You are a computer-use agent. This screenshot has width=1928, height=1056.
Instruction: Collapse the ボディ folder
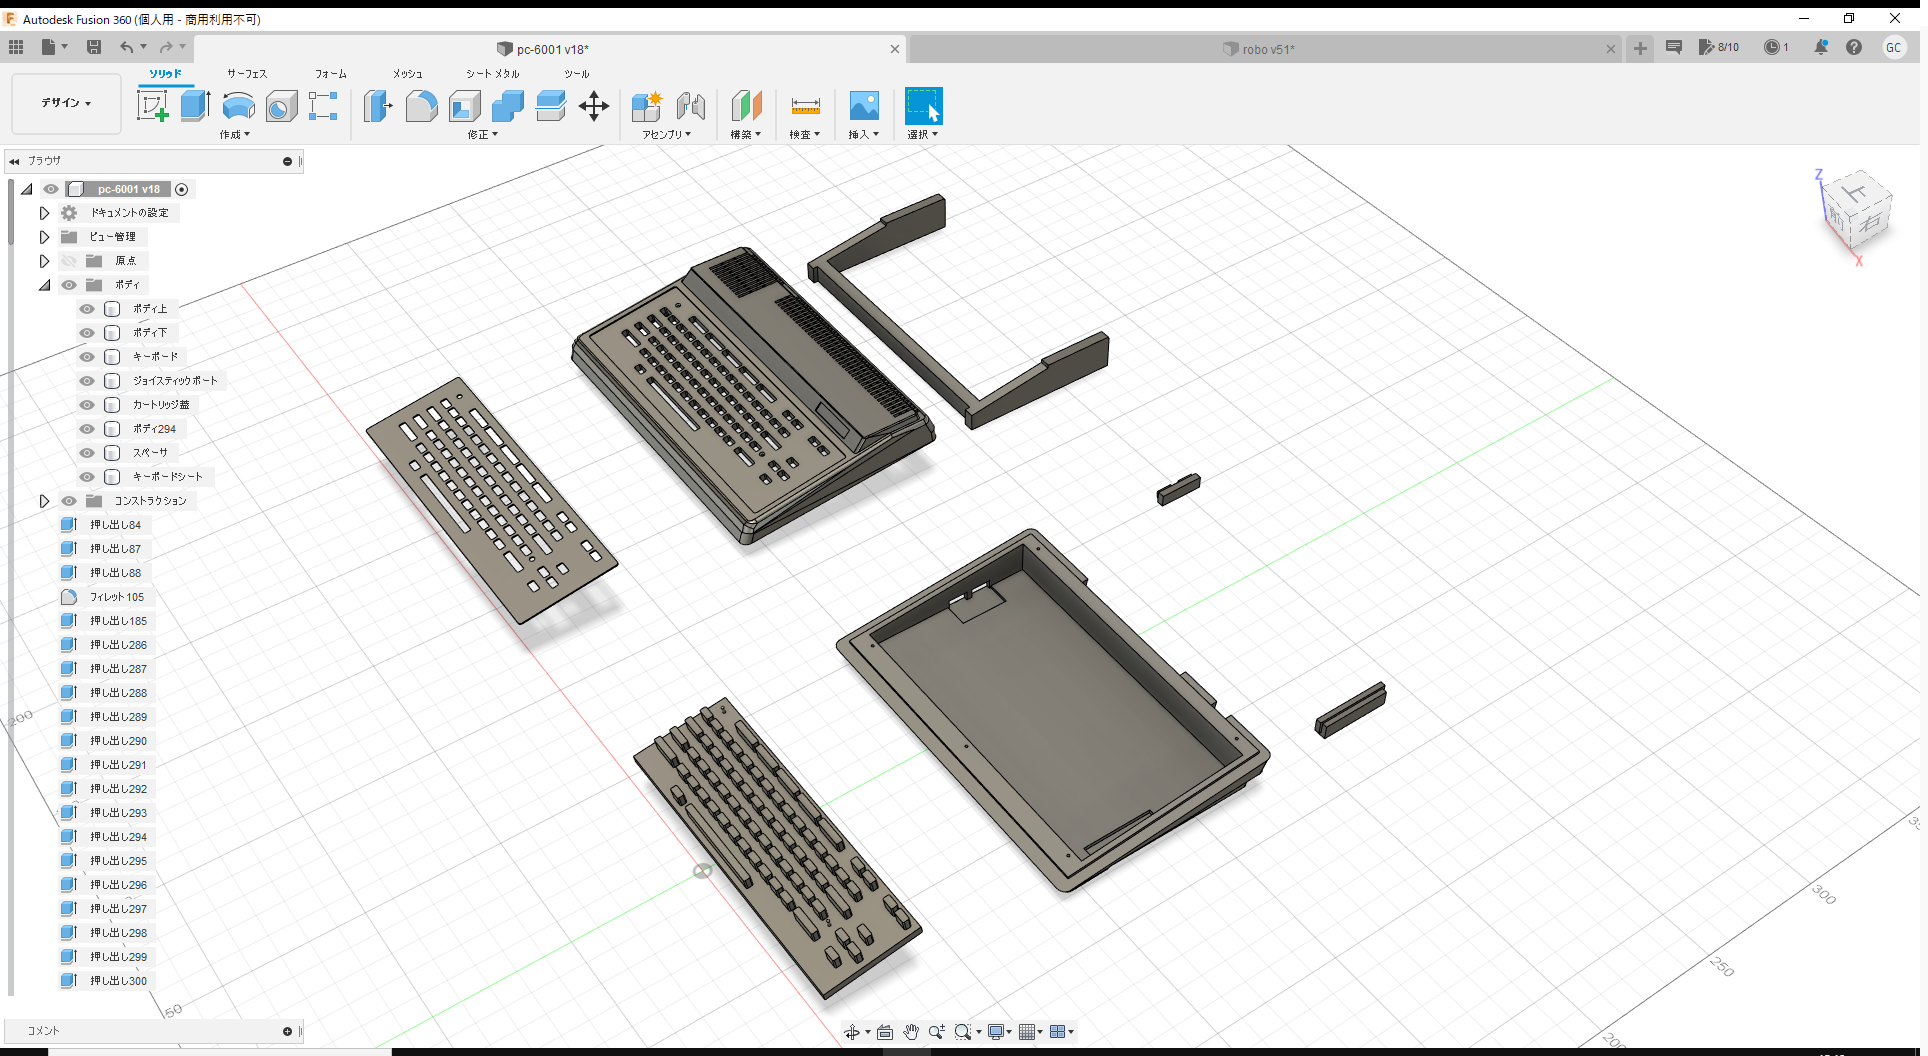[45, 285]
